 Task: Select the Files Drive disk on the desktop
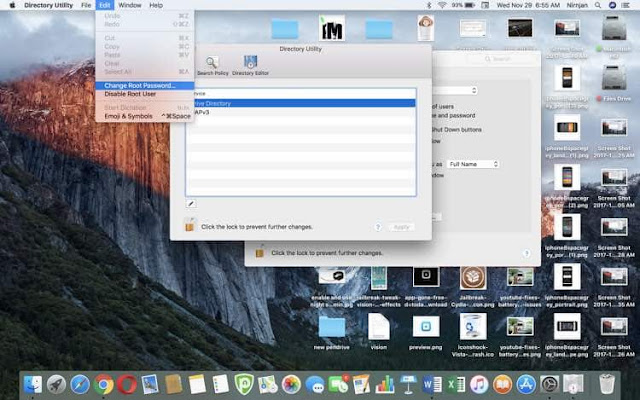614,83
